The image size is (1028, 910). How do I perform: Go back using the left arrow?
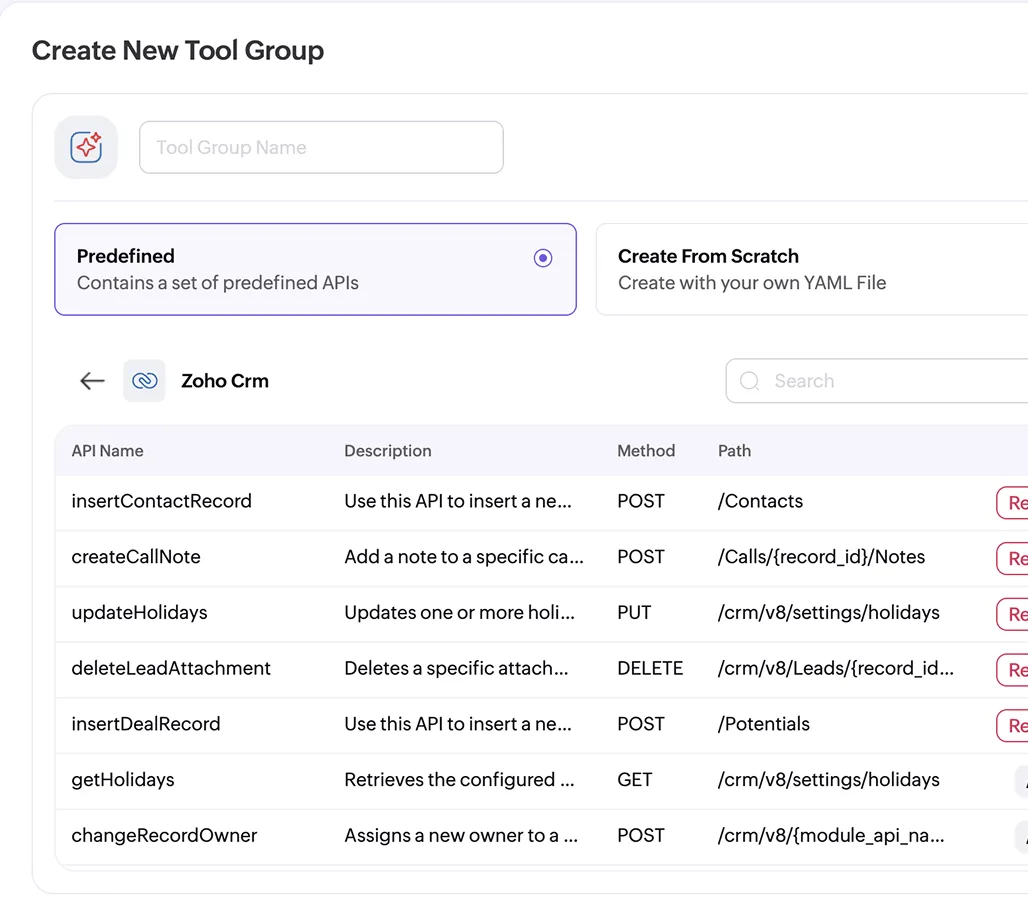click(92, 380)
